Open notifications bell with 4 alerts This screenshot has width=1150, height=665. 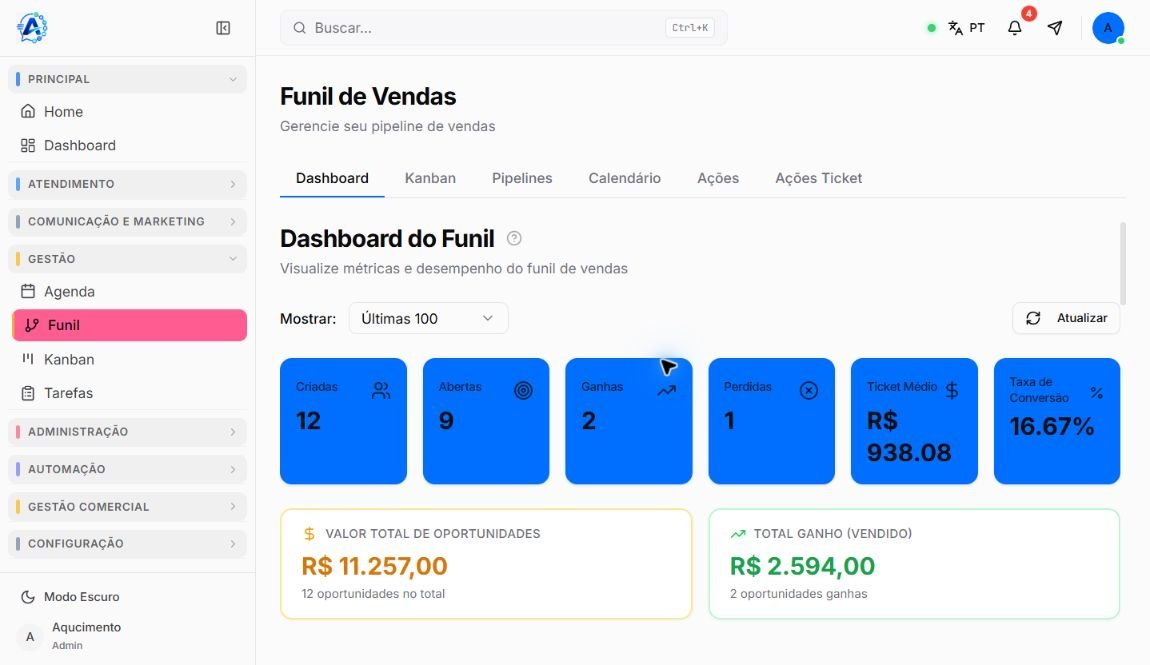pos(1014,28)
